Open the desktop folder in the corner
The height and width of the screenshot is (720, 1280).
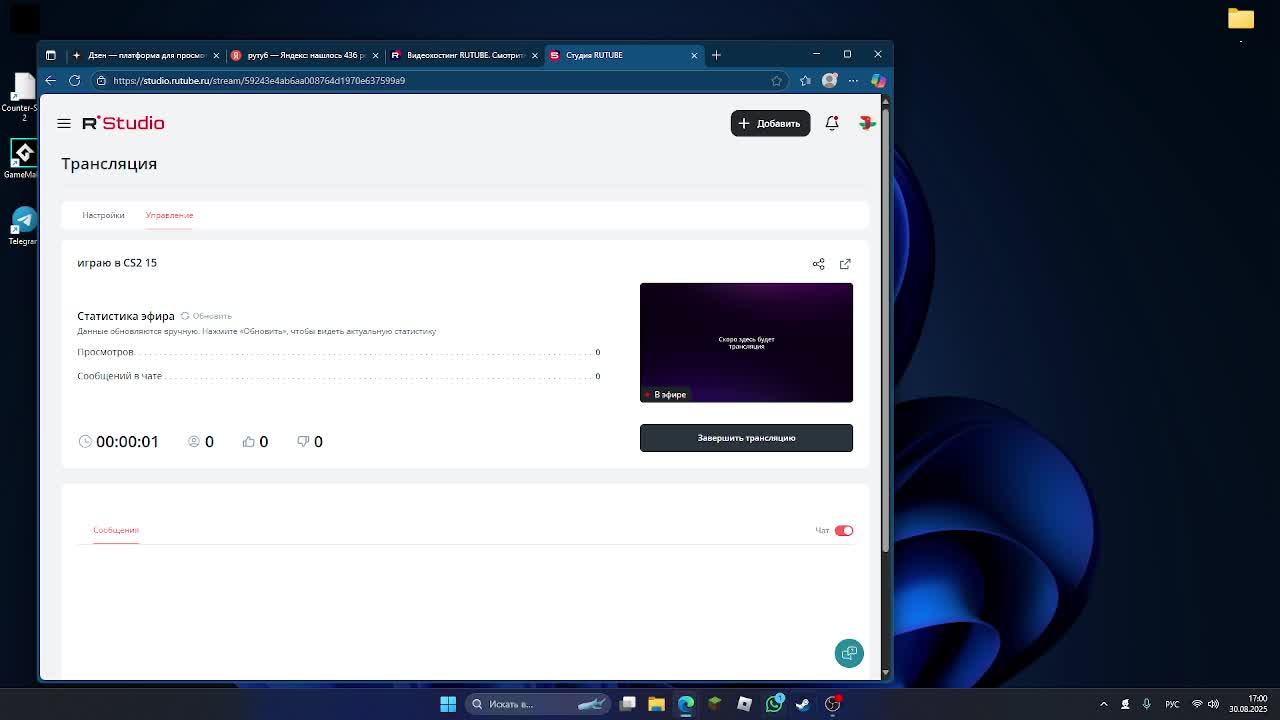(x=1241, y=19)
